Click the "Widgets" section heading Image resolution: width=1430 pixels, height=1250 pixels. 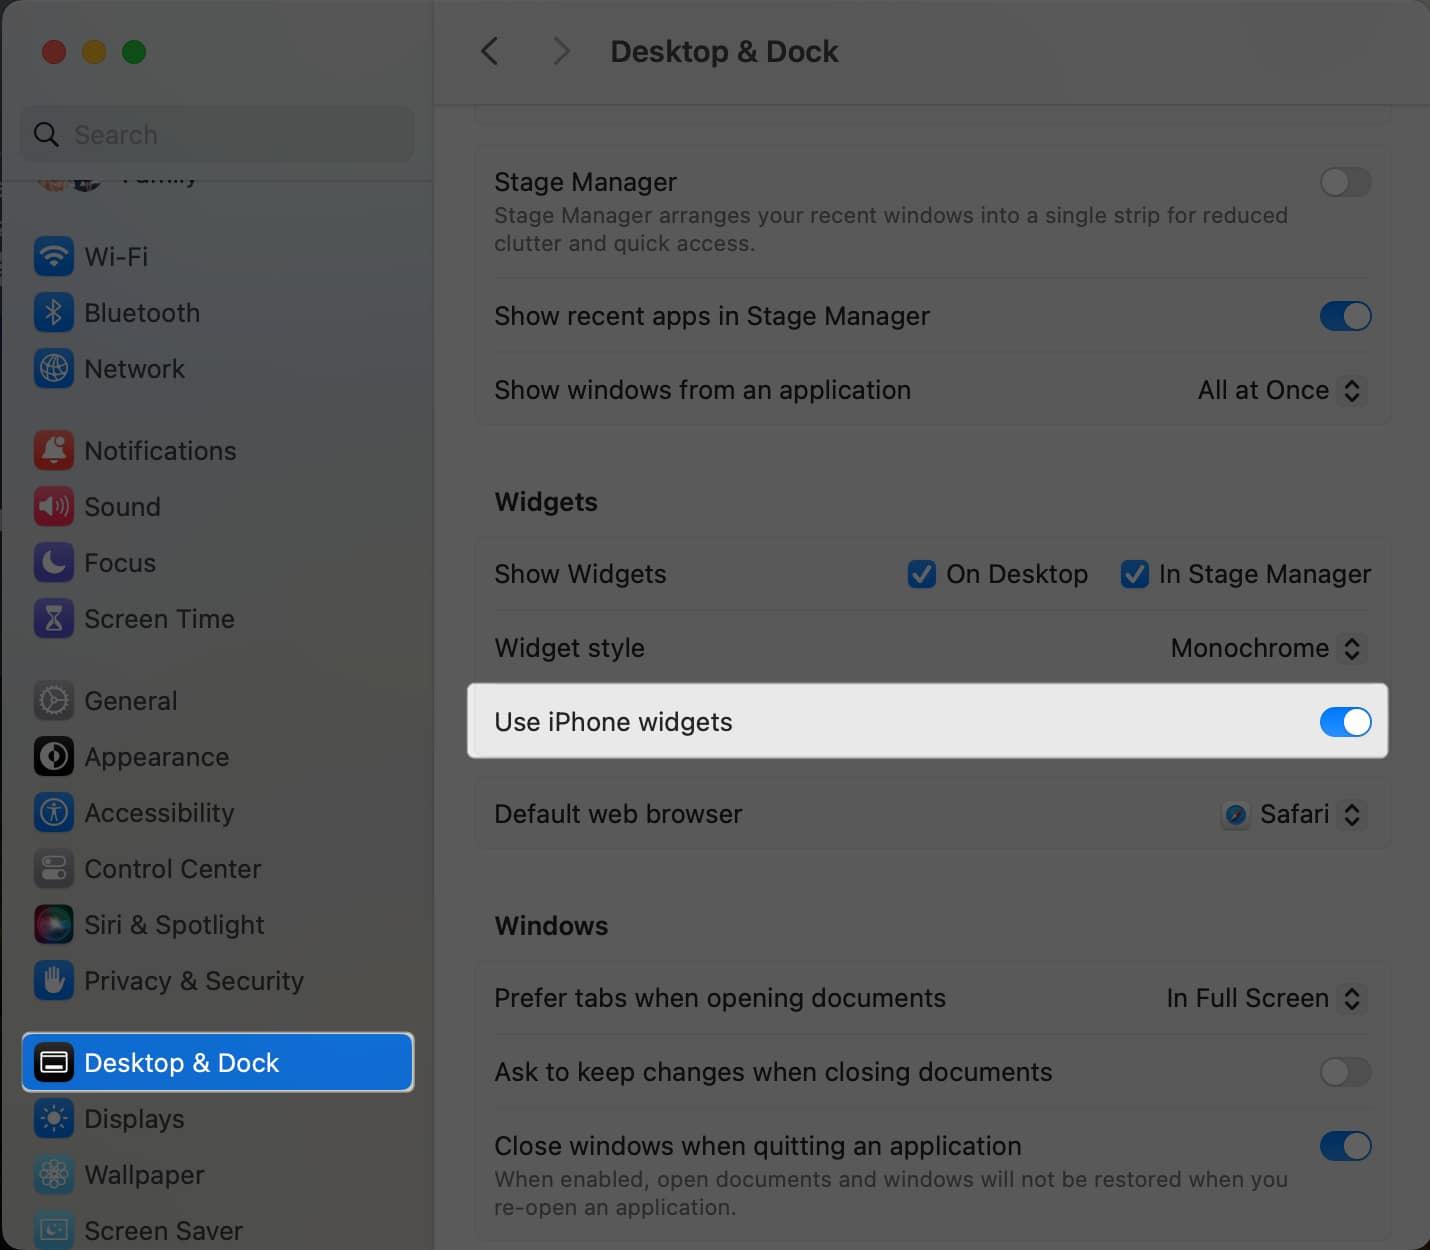(x=546, y=502)
